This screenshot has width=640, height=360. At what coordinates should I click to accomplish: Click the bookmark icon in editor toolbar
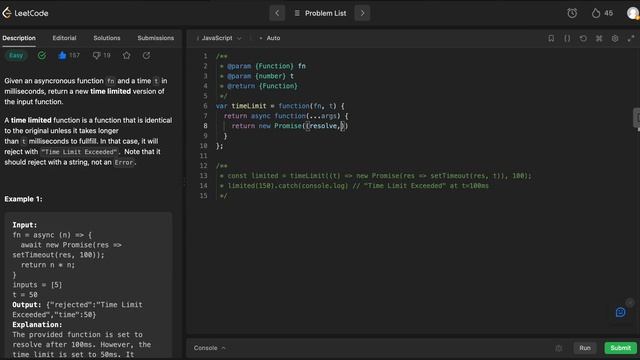pos(551,38)
